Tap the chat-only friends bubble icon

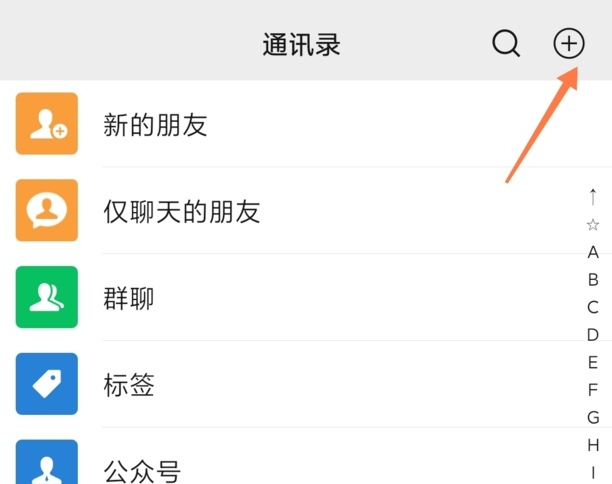tap(47, 210)
